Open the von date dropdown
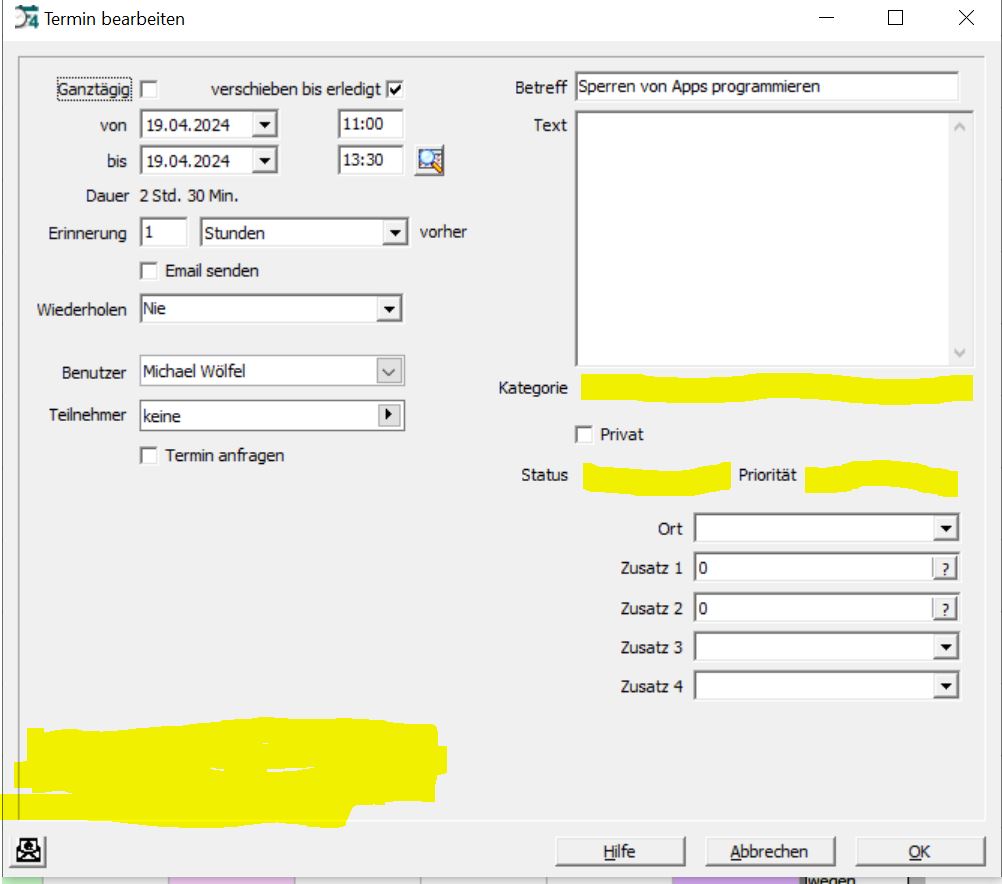This screenshot has width=1002, height=884. 263,125
